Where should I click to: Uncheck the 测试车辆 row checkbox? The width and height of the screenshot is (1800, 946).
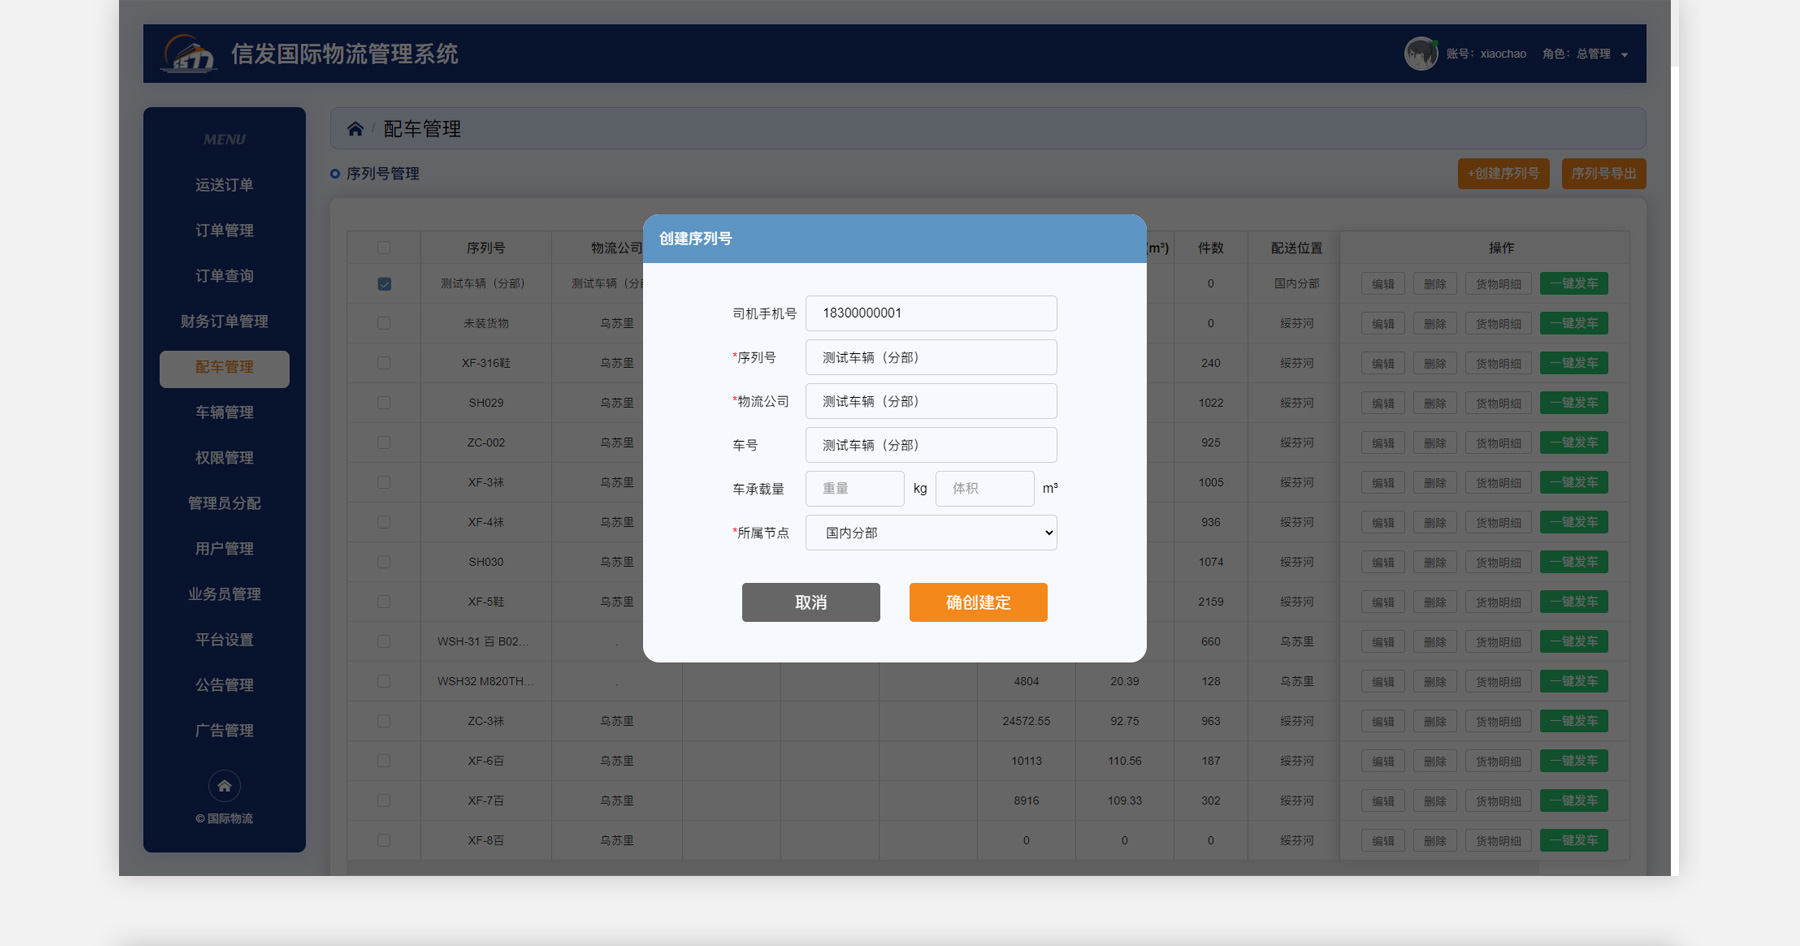384,284
